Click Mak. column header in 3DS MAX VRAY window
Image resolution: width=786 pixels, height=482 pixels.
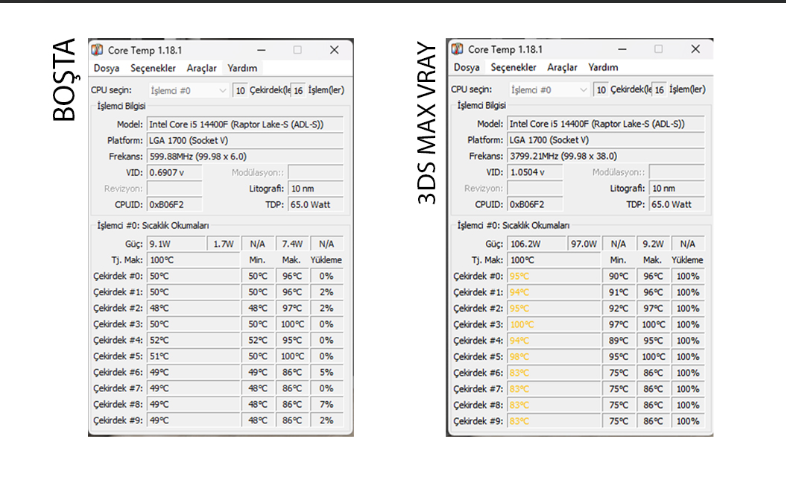pos(652,260)
